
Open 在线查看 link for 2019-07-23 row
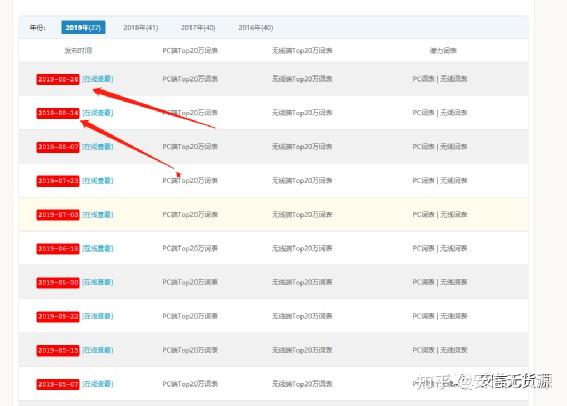[98, 180]
